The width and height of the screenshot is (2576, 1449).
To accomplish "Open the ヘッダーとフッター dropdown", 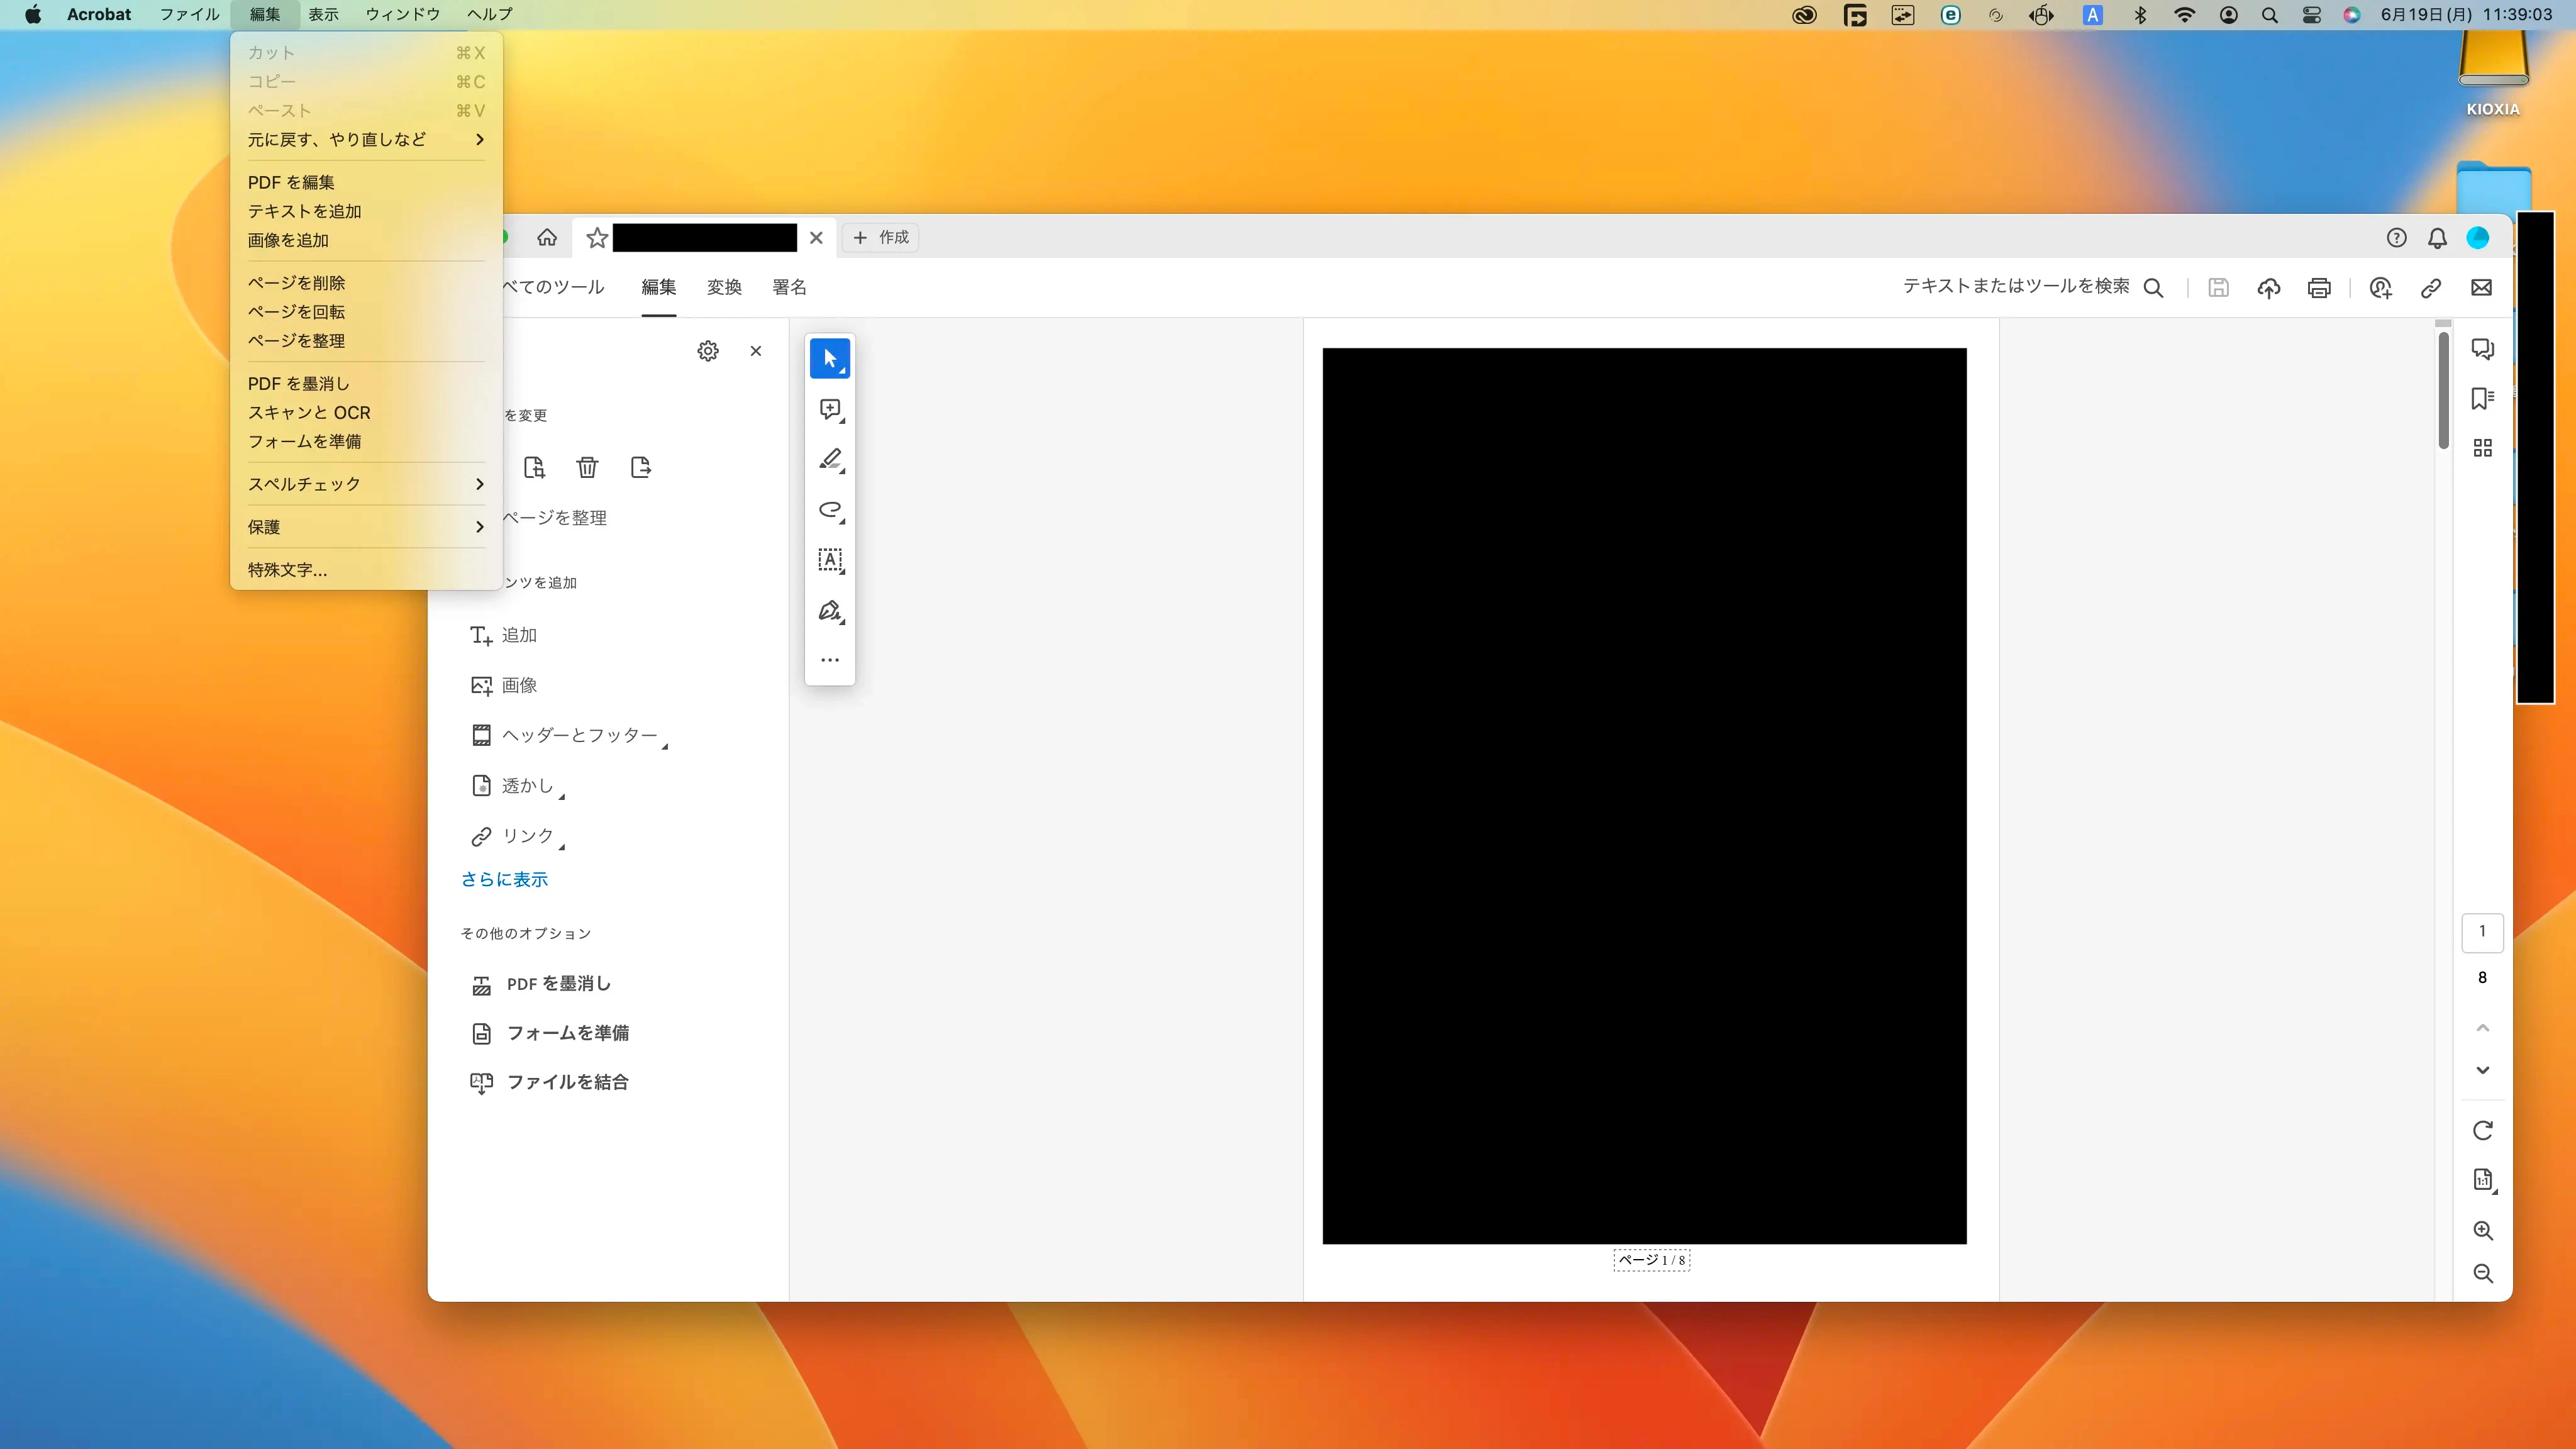I will coord(579,735).
